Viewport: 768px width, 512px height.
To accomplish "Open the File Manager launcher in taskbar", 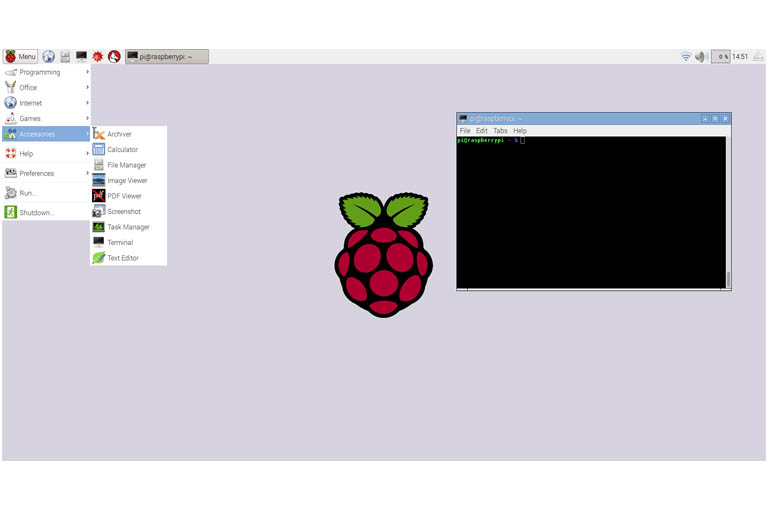I will [65, 57].
